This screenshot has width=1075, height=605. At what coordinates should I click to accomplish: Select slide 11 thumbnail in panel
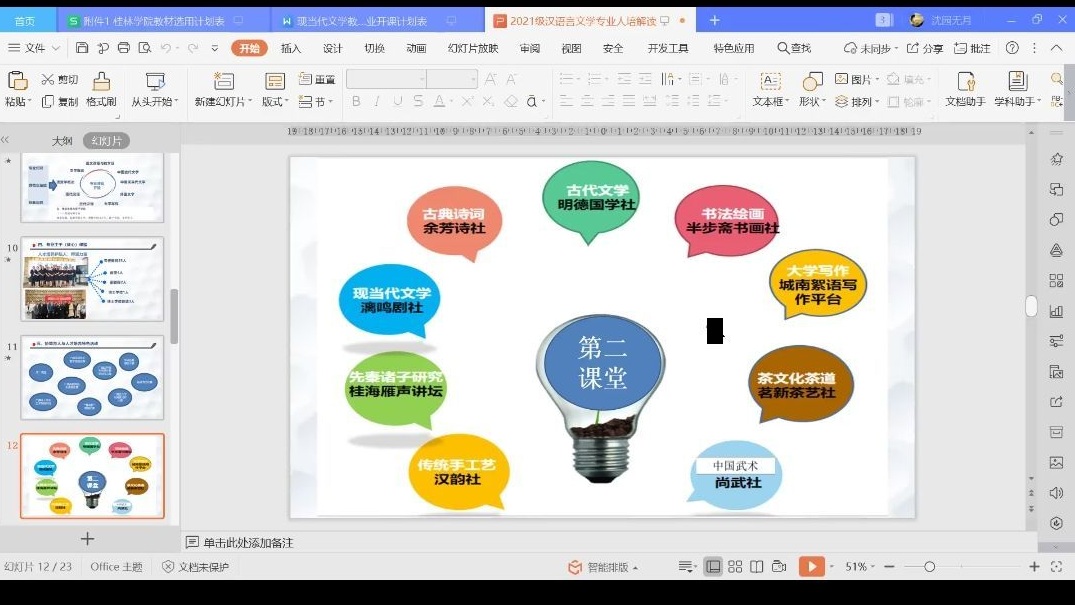(92, 377)
